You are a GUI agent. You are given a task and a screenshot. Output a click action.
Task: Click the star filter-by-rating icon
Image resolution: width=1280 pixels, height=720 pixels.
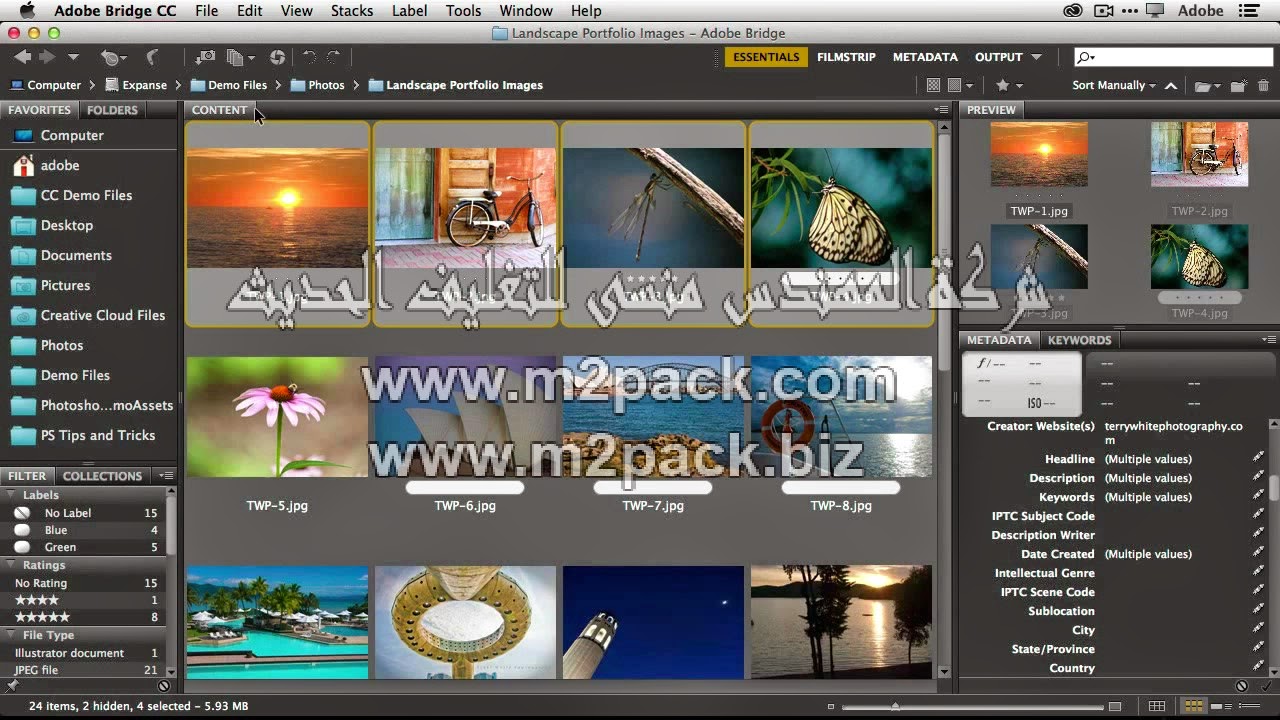click(1003, 86)
